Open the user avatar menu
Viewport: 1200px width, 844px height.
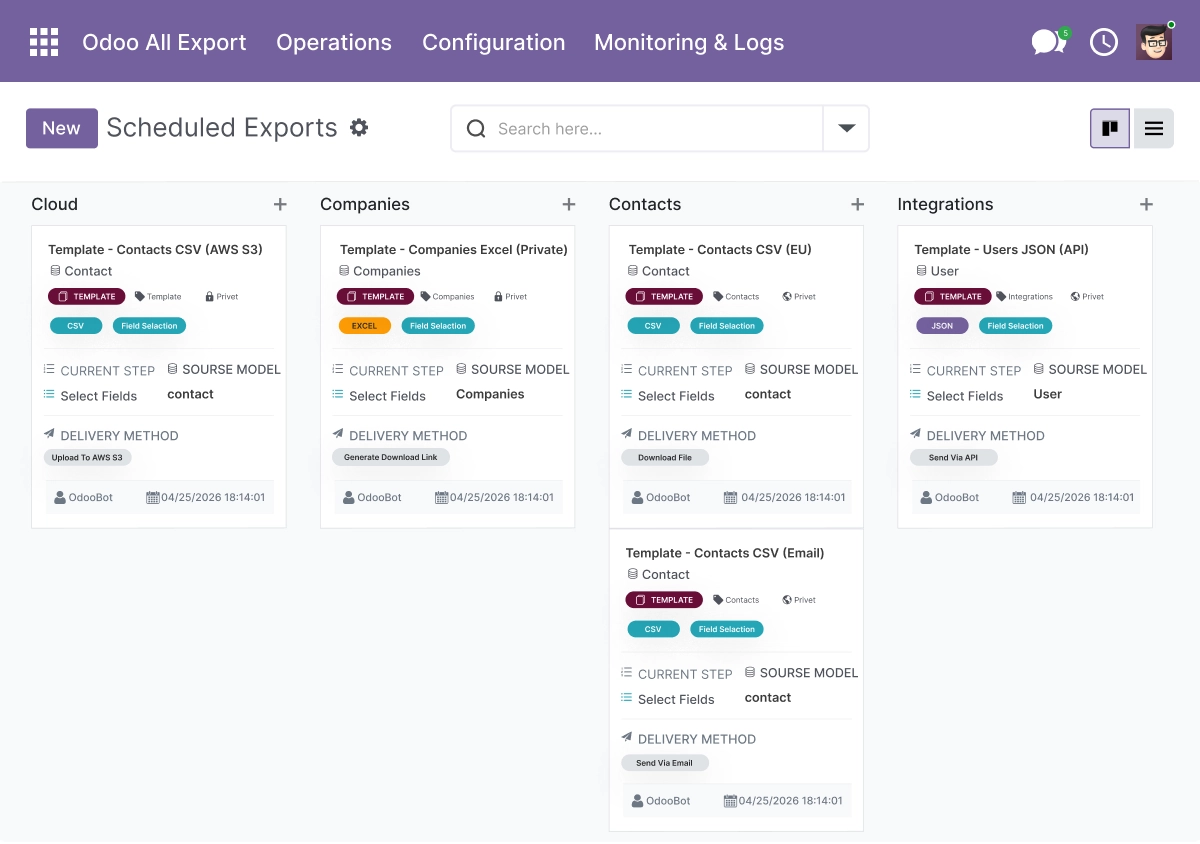(1154, 42)
